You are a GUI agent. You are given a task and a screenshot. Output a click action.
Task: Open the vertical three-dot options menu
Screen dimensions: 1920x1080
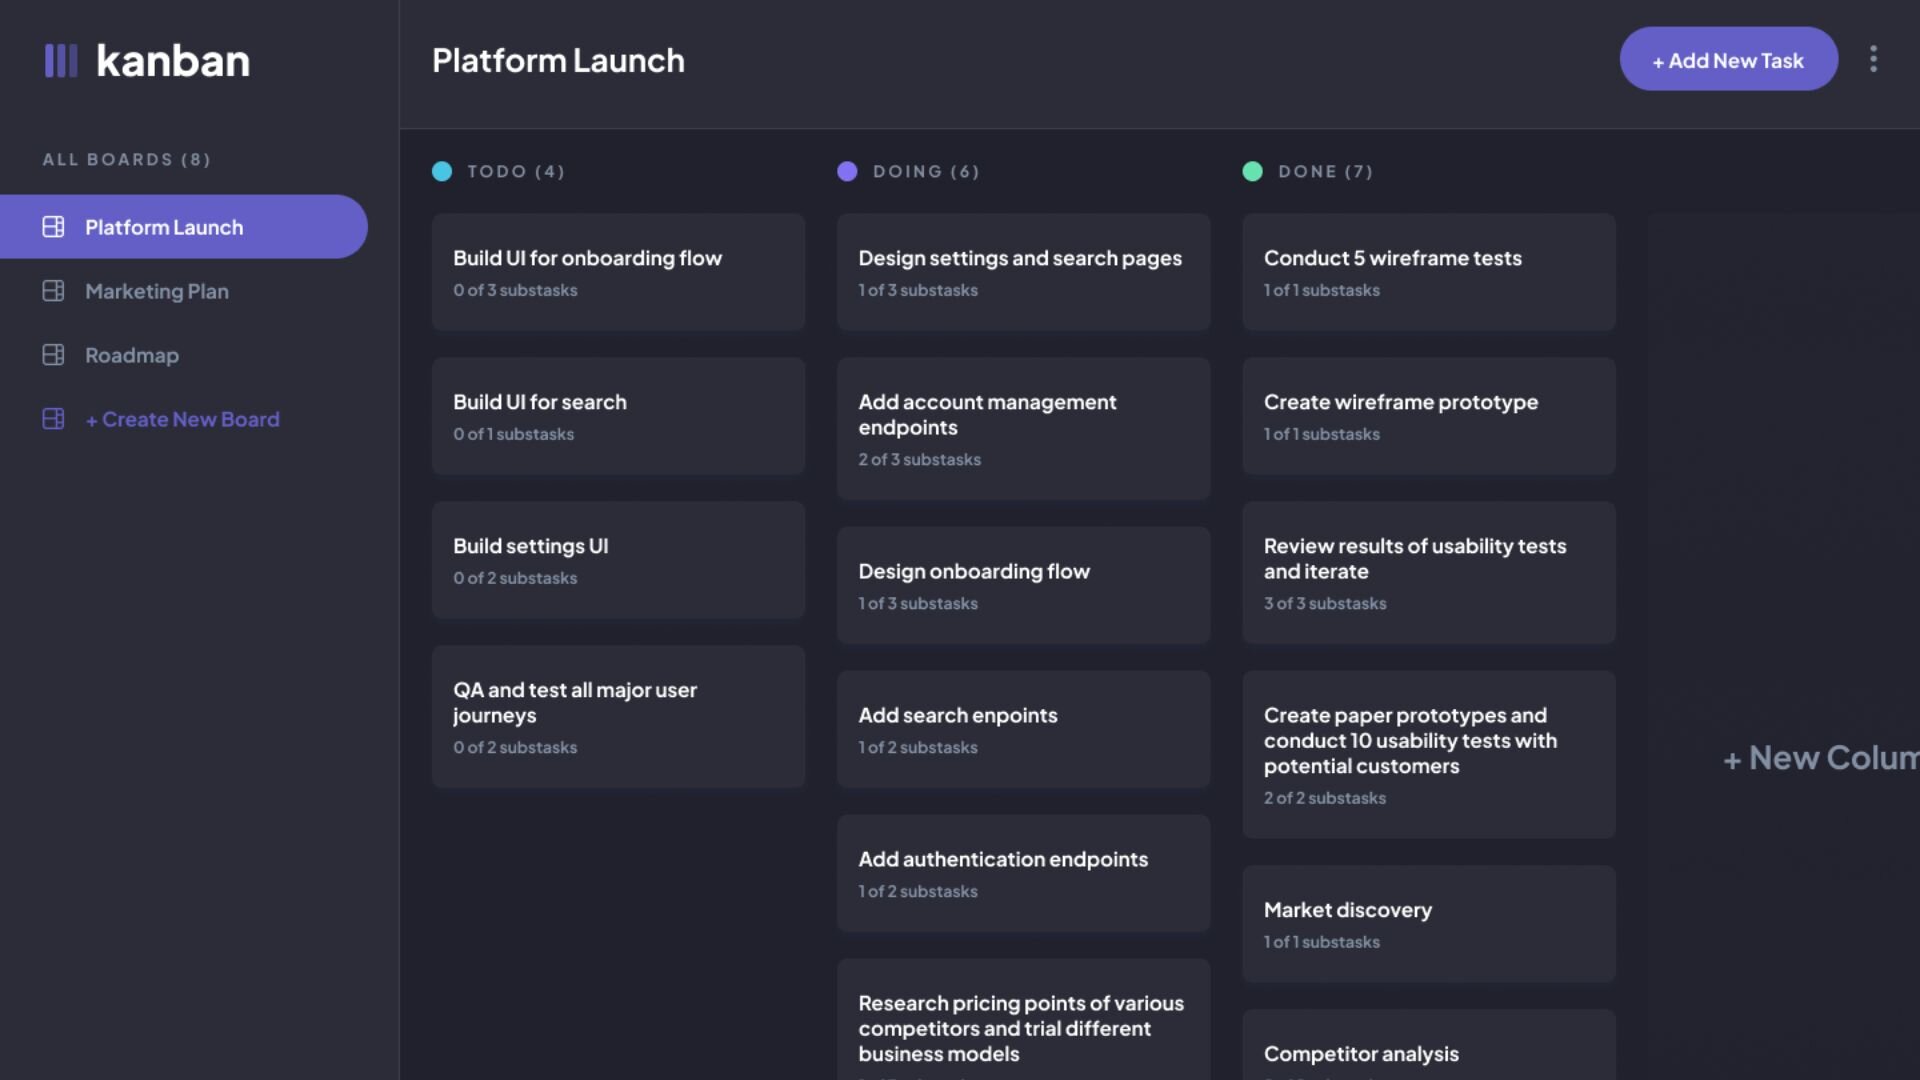1873,59
